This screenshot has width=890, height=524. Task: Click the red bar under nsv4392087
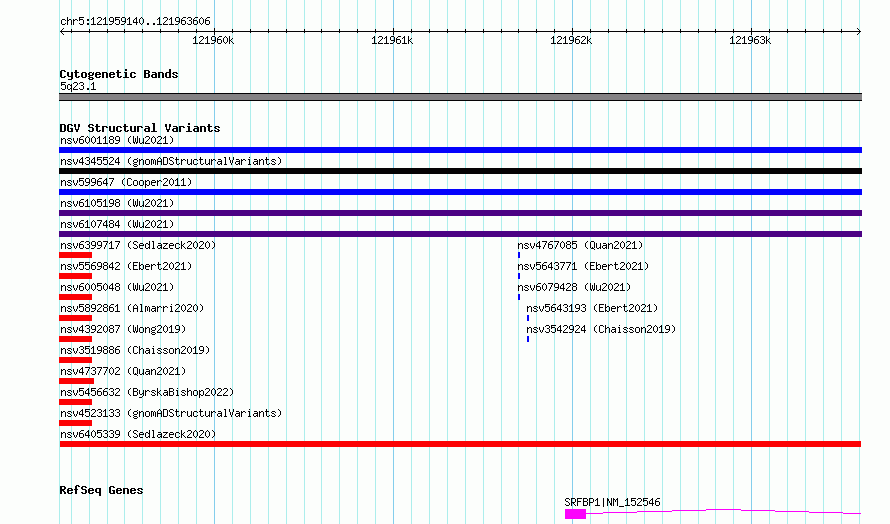pyautogui.click(x=75, y=339)
